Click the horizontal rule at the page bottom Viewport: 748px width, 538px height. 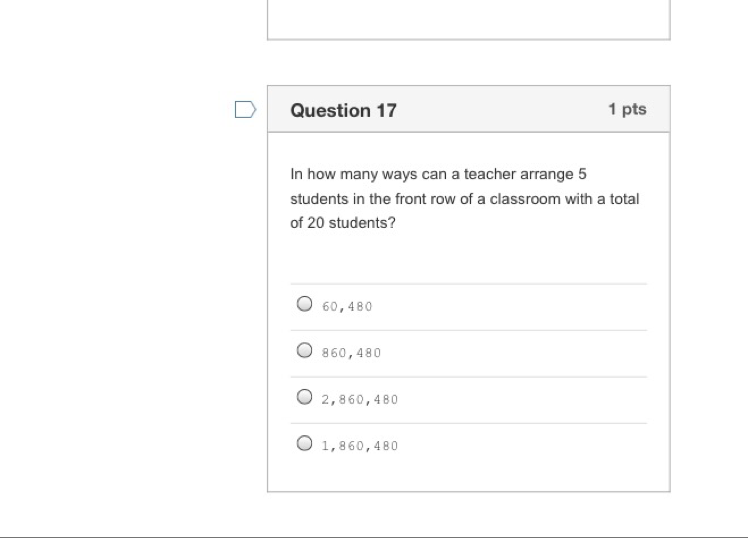(x=374, y=536)
